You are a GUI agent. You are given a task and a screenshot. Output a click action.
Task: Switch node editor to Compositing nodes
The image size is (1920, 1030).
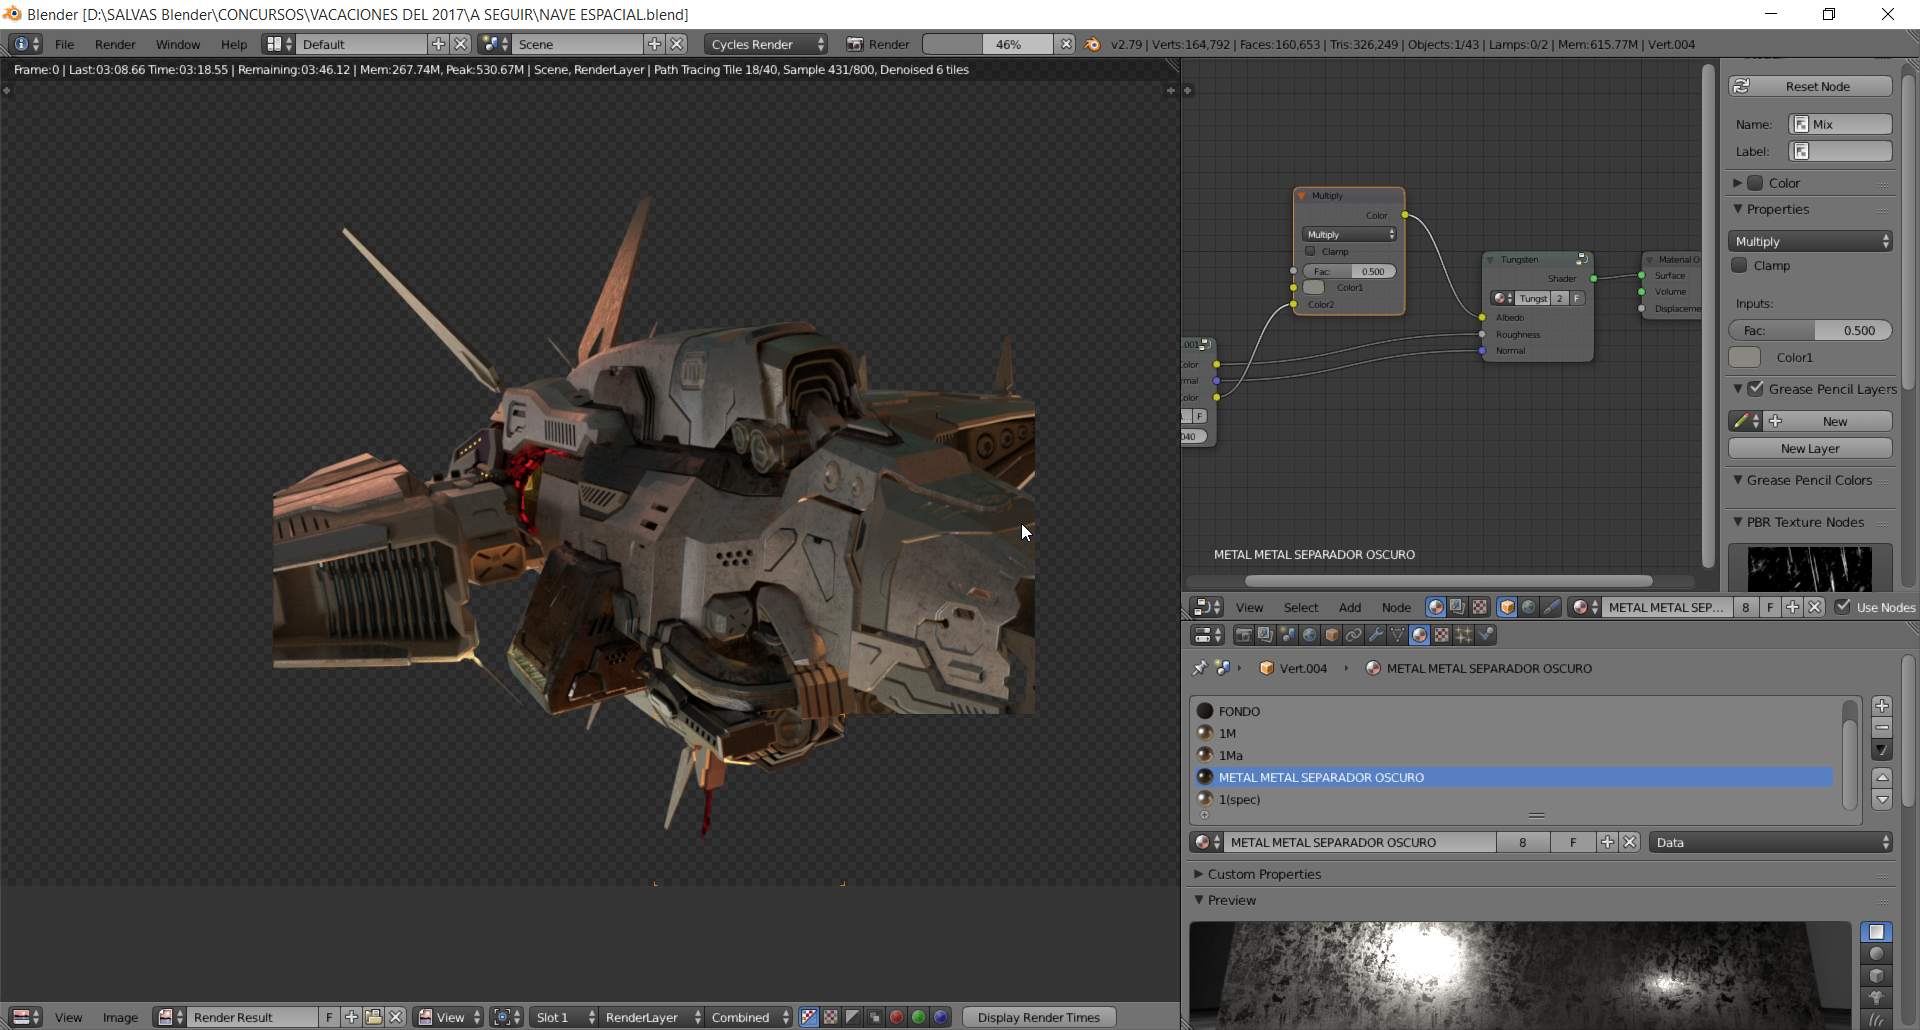1457,607
